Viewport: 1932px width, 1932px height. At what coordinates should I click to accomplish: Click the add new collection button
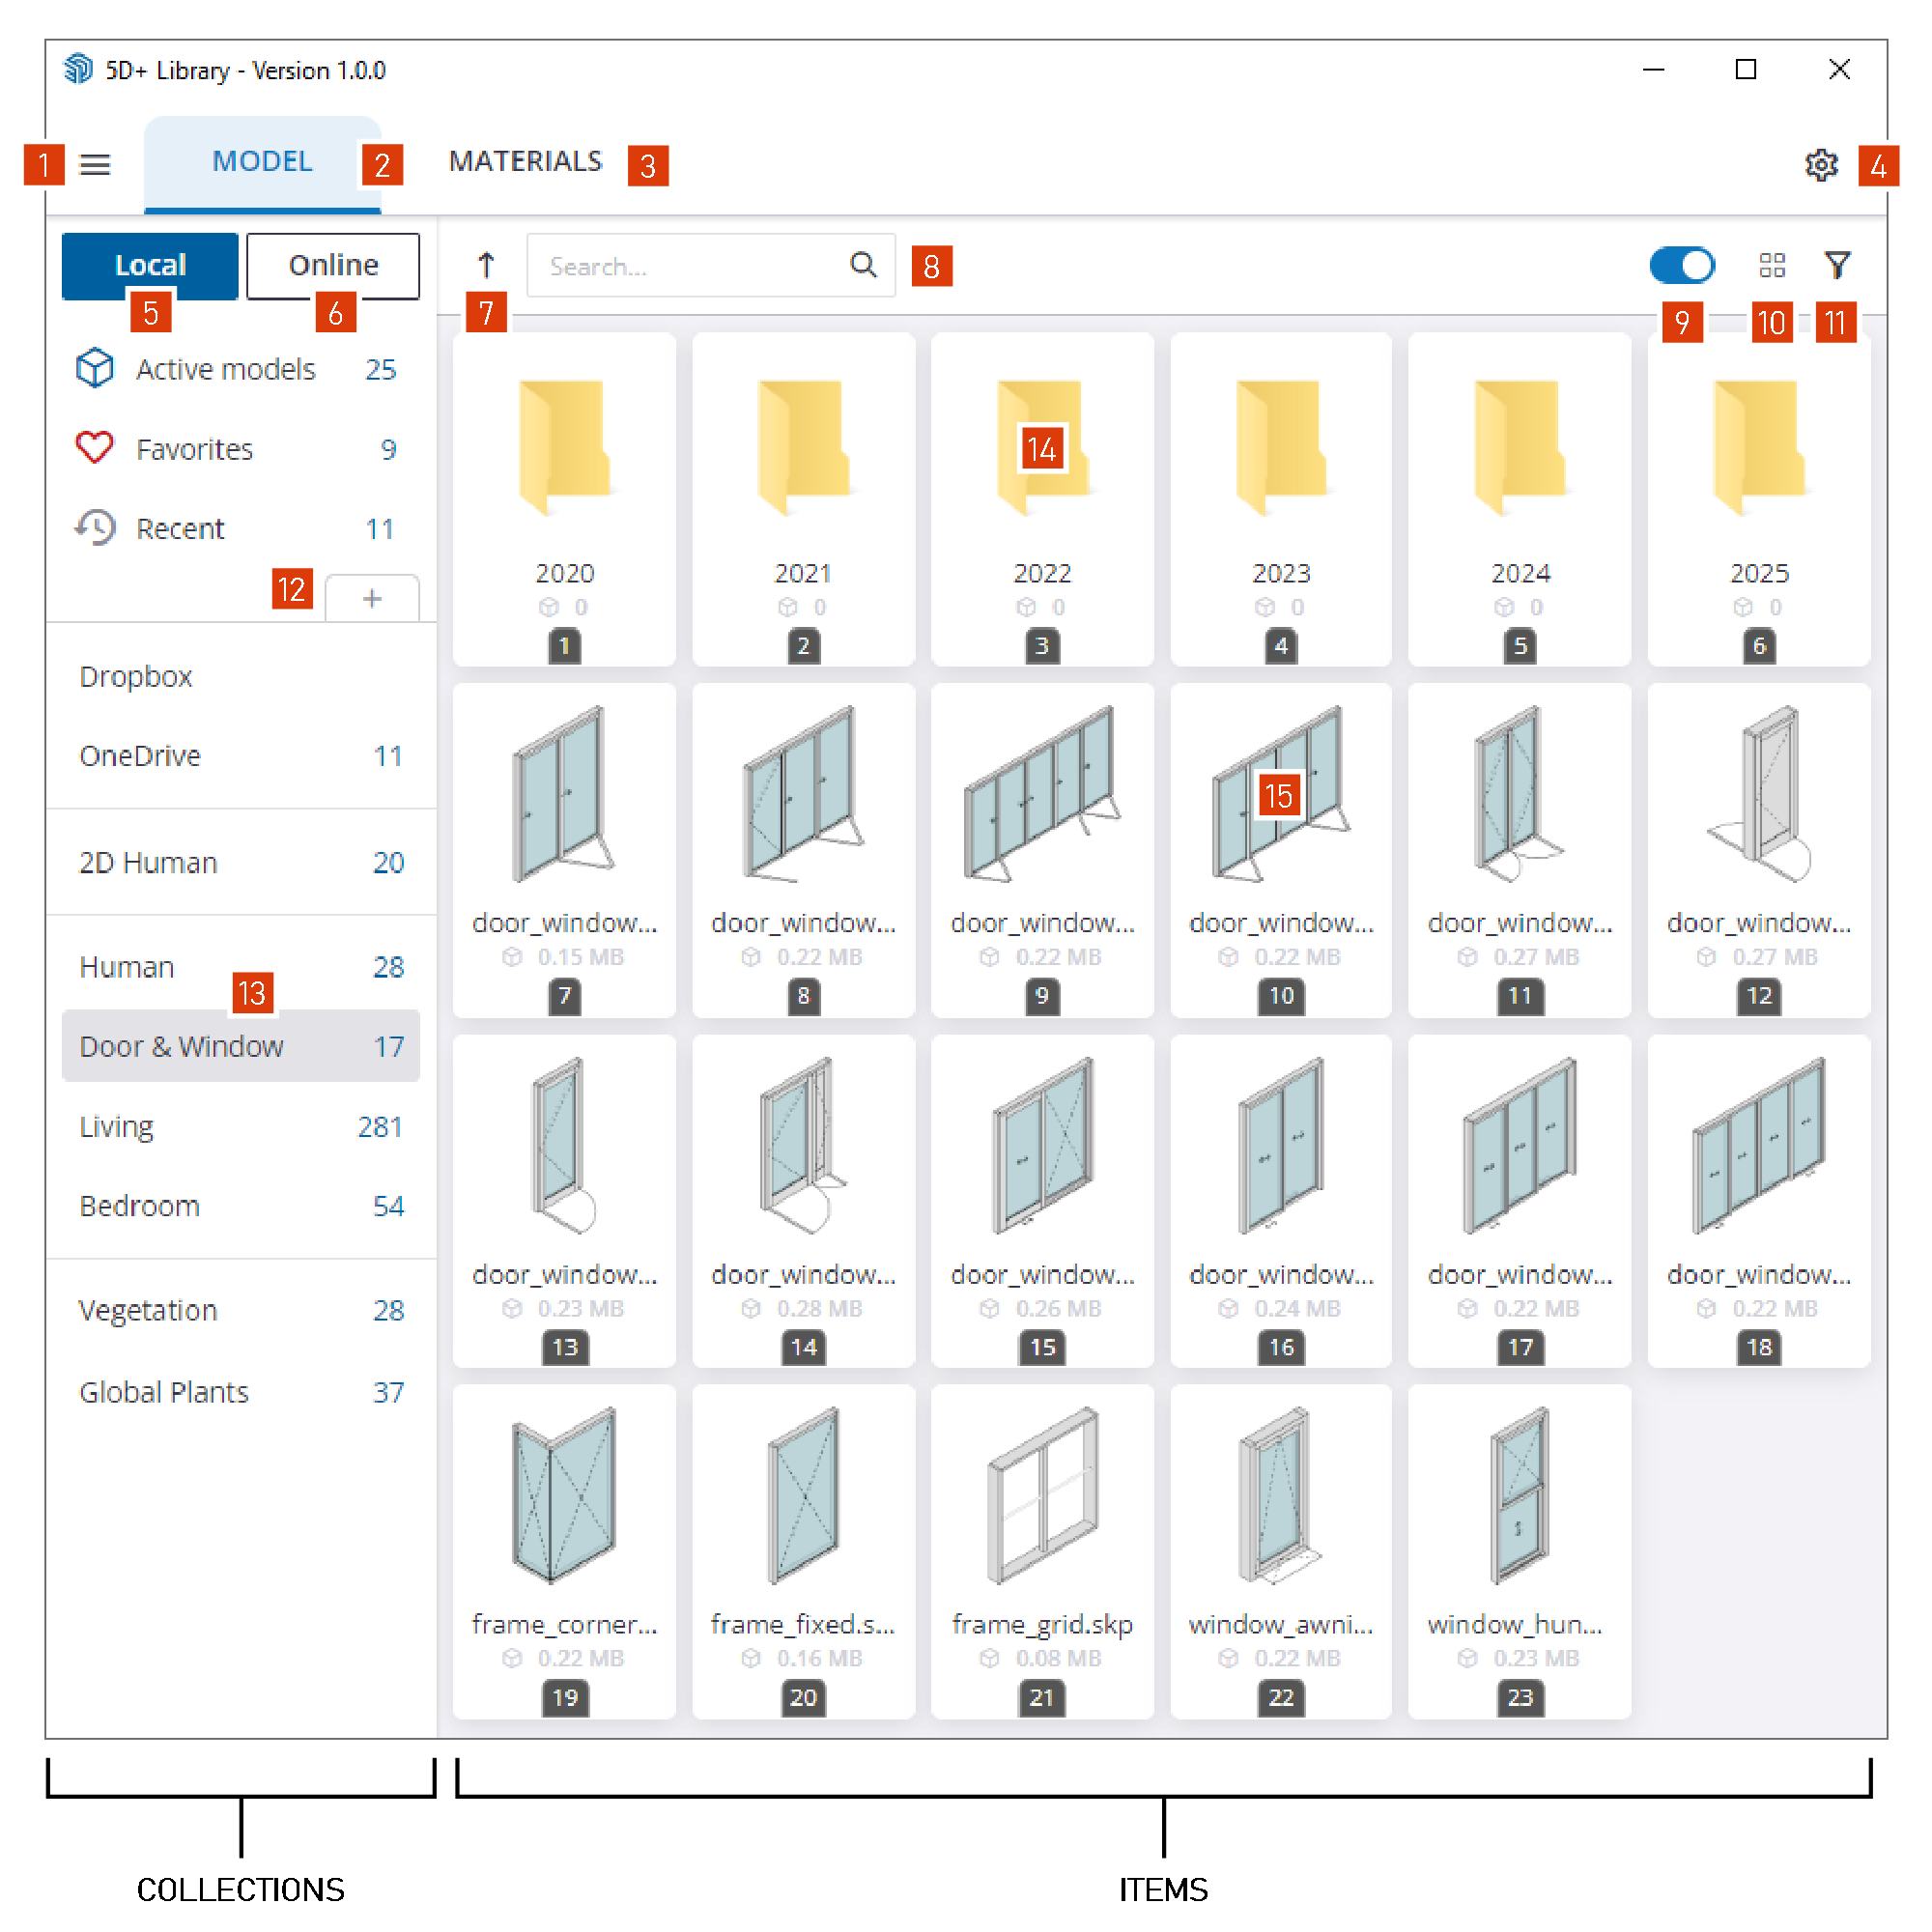click(x=372, y=596)
